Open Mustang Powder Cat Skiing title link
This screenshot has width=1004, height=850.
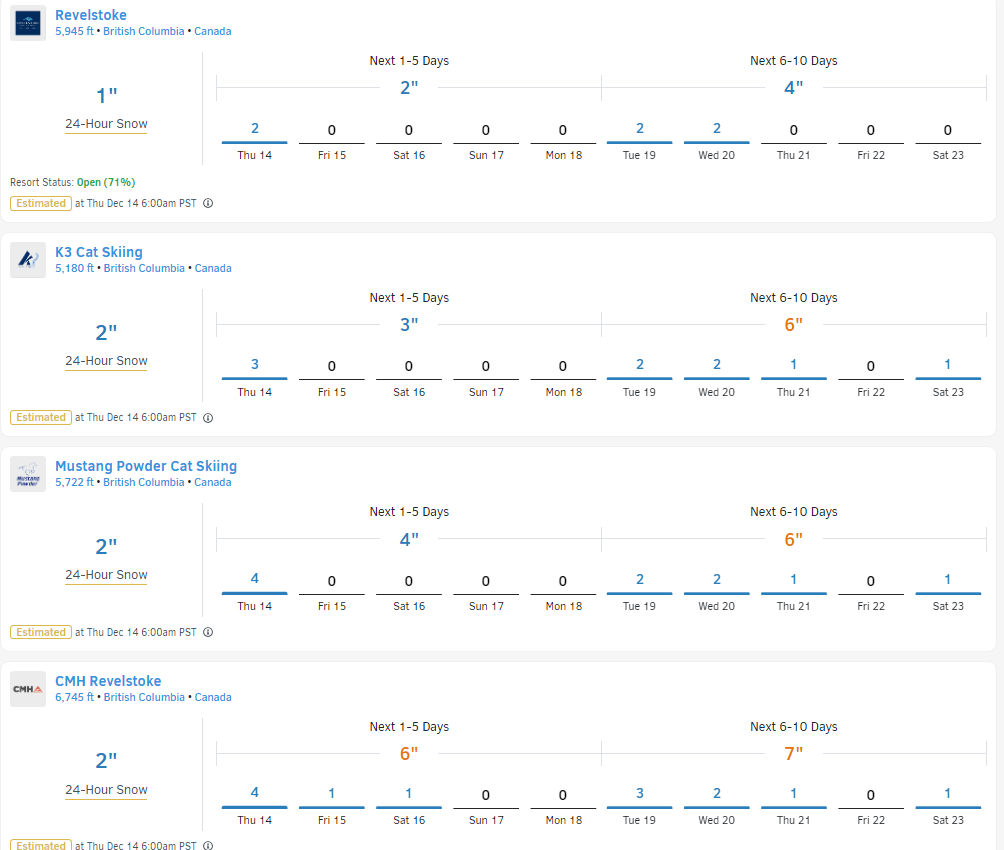click(146, 466)
